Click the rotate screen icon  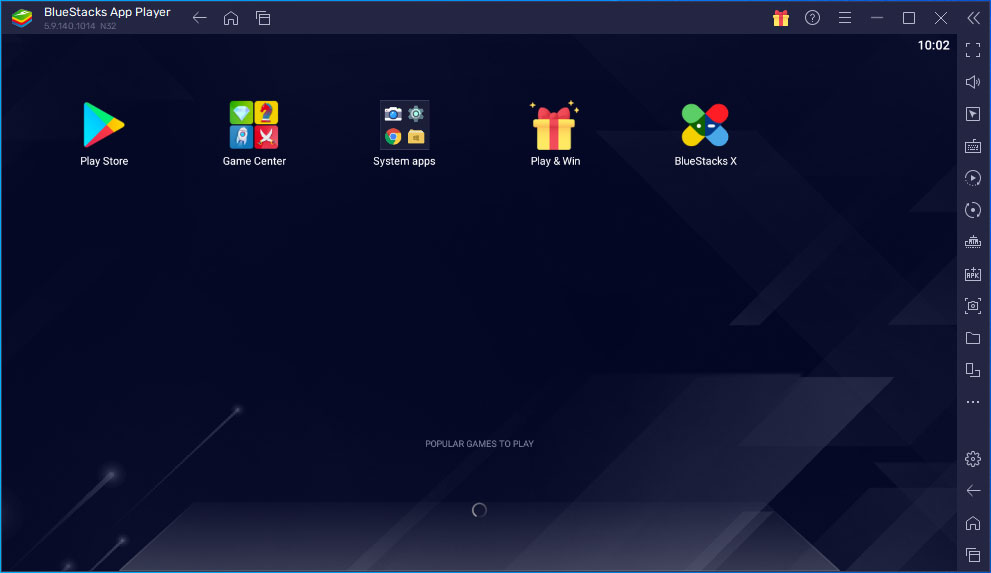[973, 370]
